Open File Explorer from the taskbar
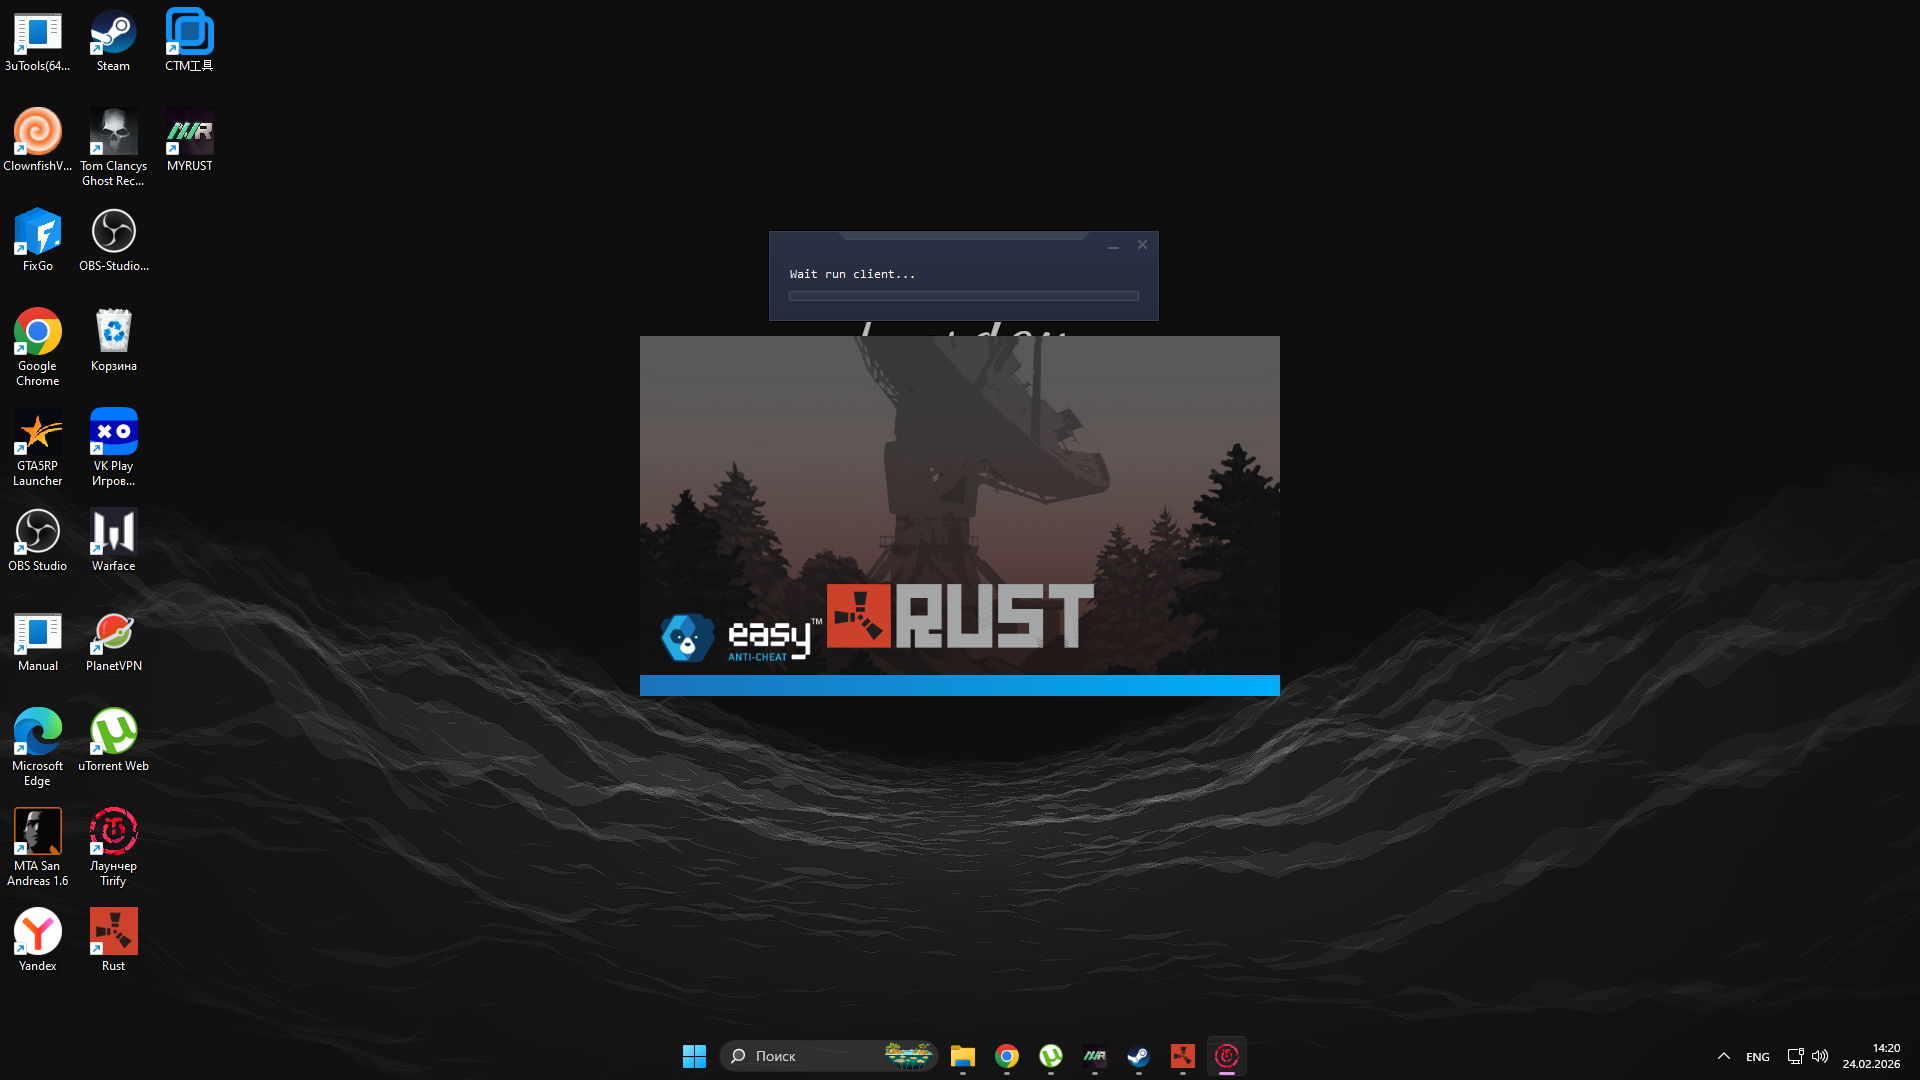 [962, 1056]
